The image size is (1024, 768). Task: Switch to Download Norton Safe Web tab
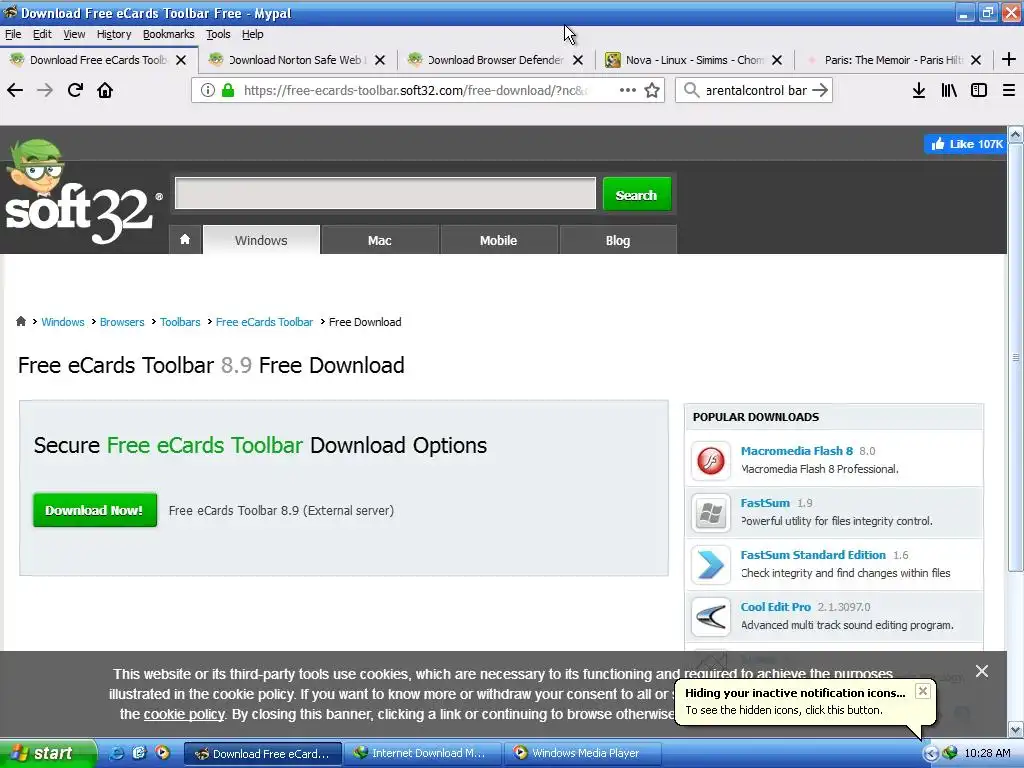(297, 60)
